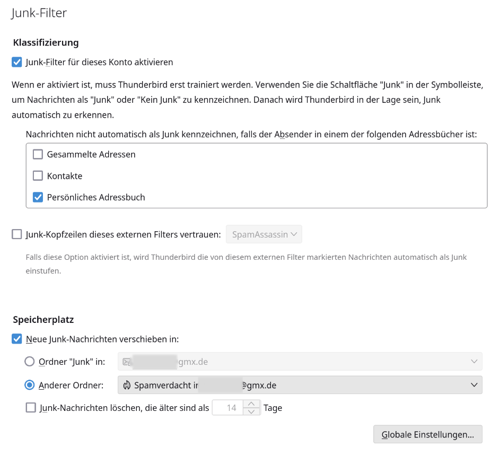
Task: Check the Gesammelte Adressen address book
Action: click(38, 154)
